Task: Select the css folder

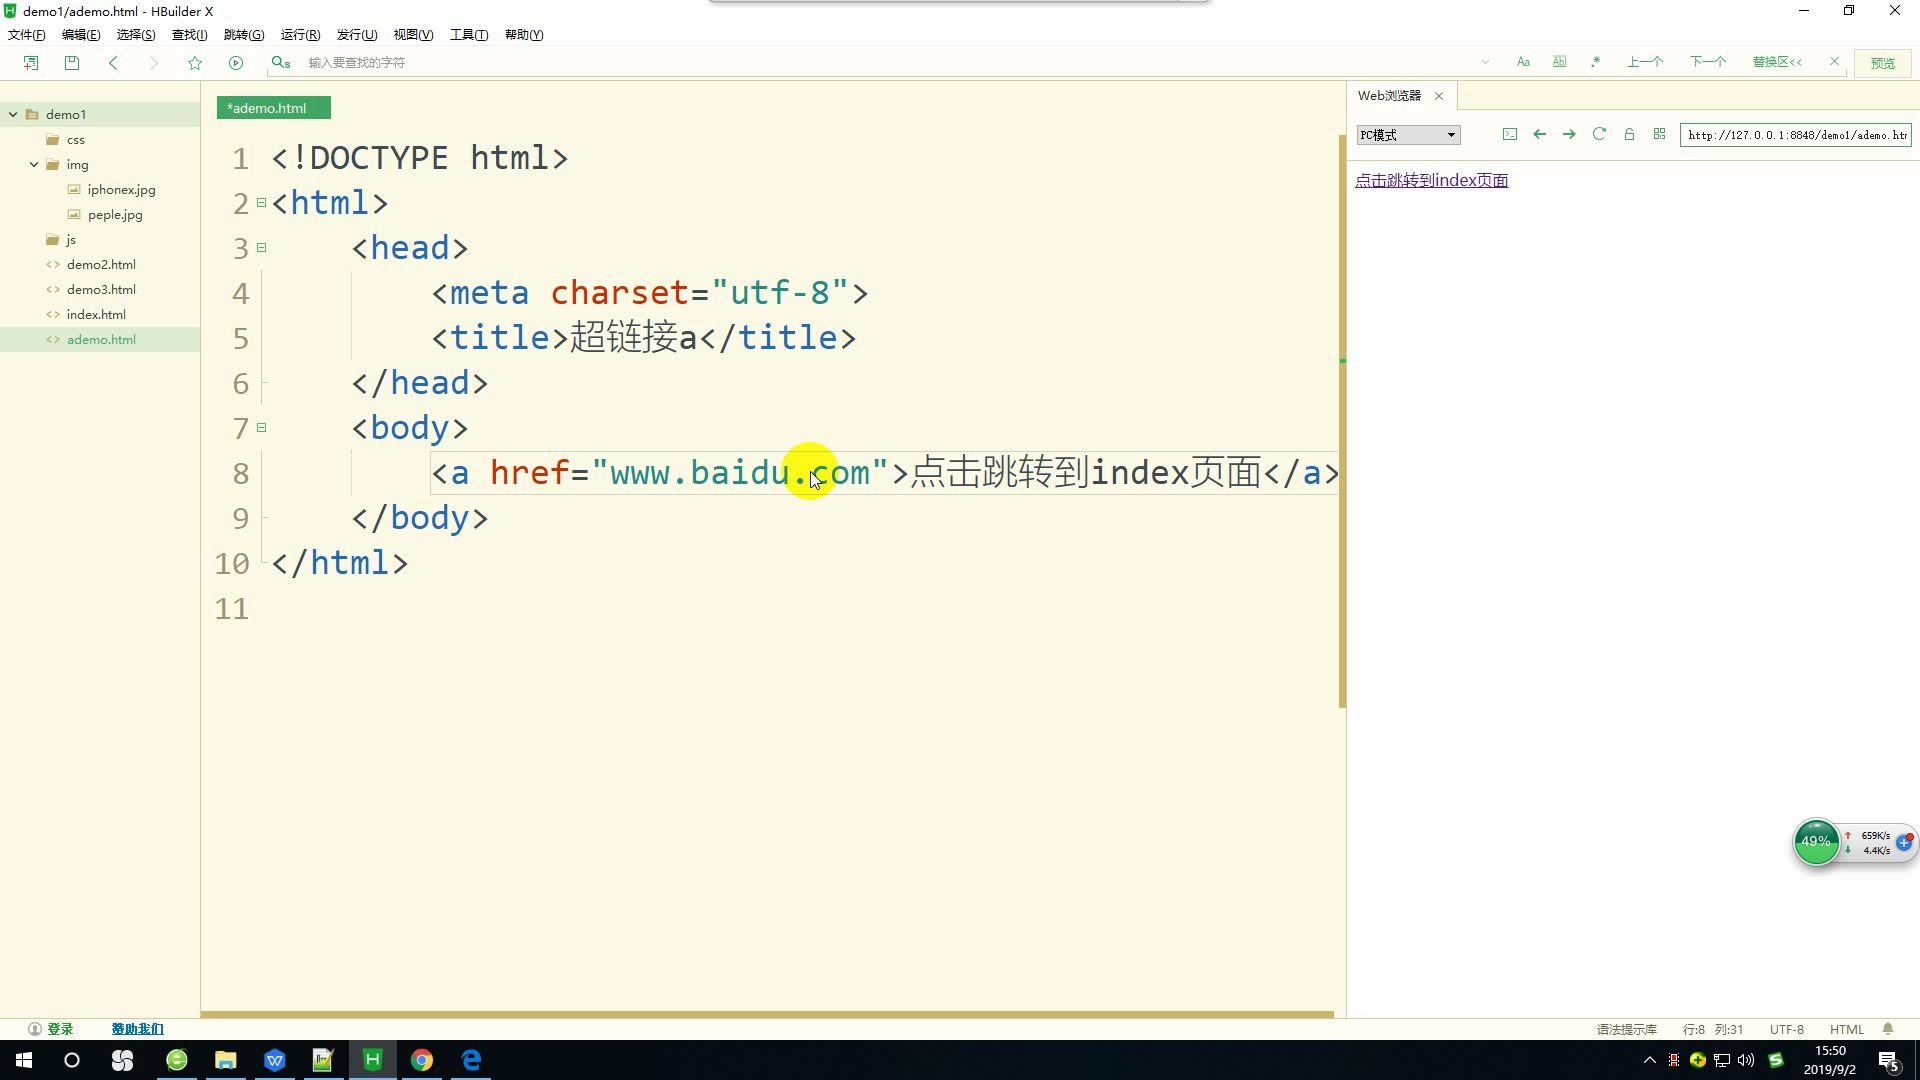Action: tap(75, 139)
